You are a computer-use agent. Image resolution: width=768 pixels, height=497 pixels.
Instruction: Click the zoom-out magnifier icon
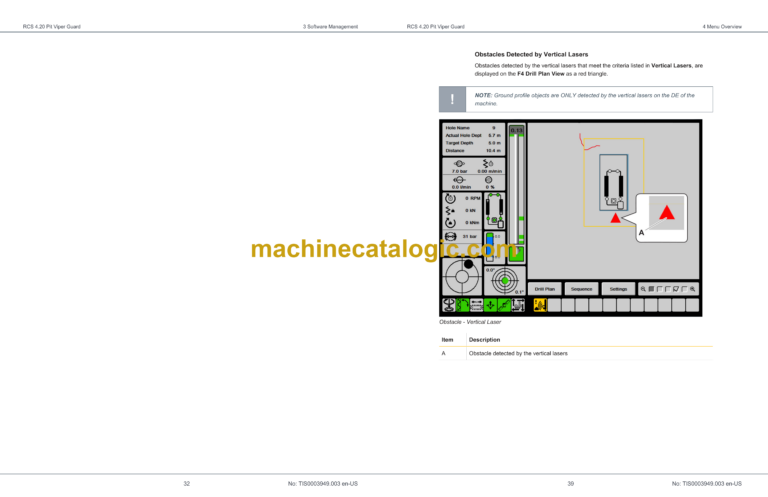(x=643, y=289)
